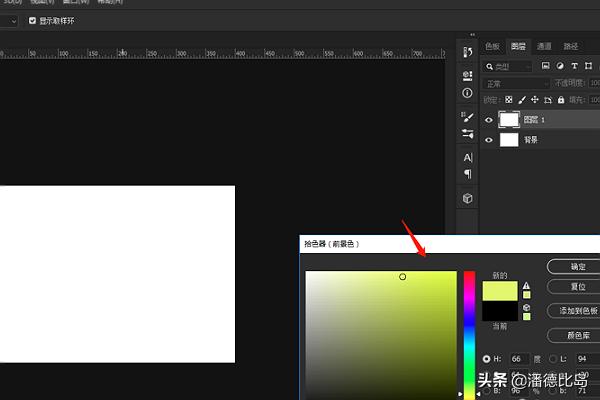The height and width of the screenshot is (400, 600).
Task: Open the 3D panel cube icon
Action: click(x=467, y=199)
